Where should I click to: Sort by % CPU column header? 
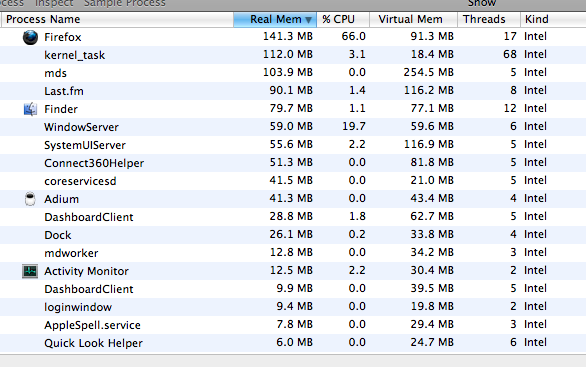click(343, 19)
